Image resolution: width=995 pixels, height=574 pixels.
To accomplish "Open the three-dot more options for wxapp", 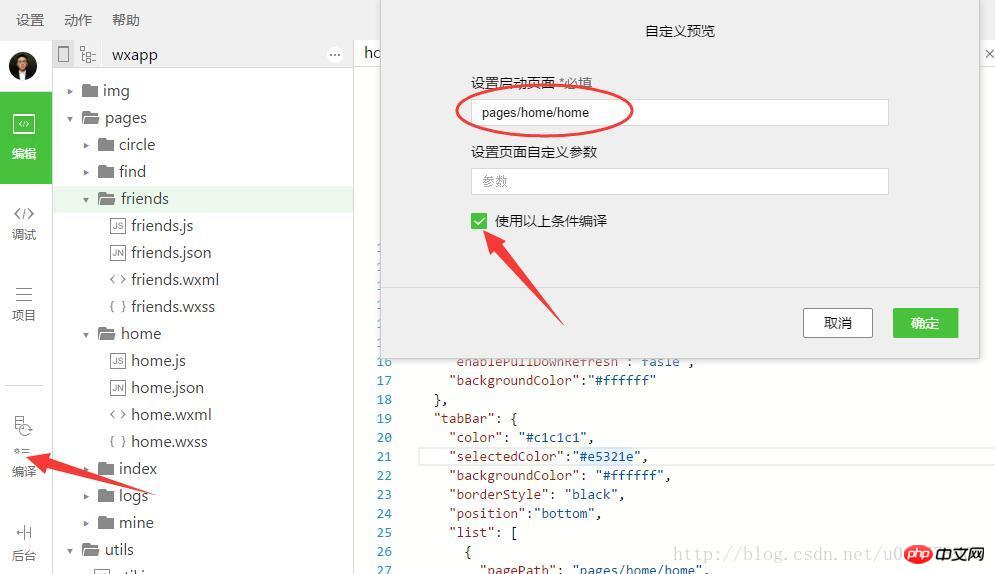I will coord(335,55).
